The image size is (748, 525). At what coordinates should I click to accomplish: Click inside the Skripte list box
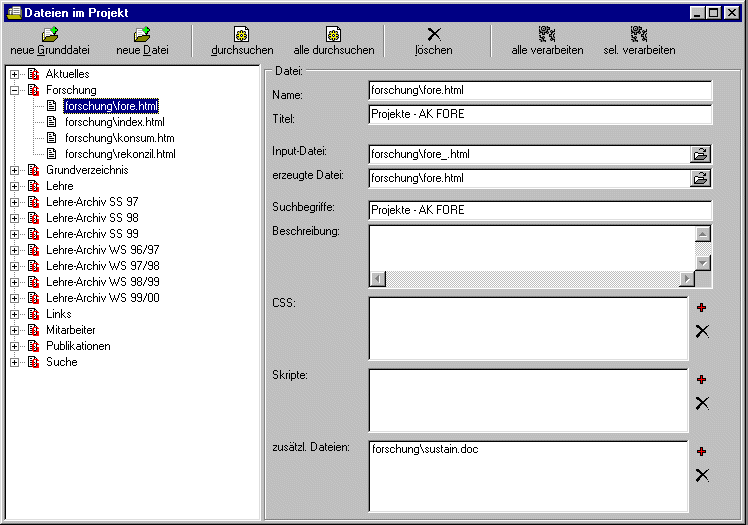click(x=529, y=401)
